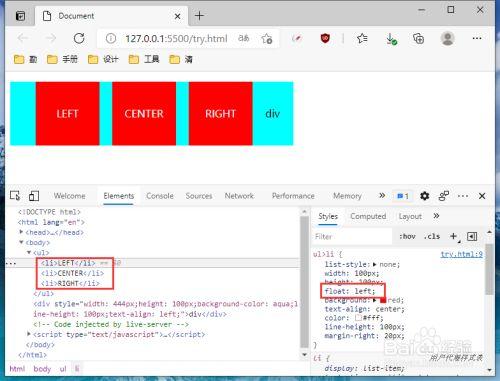Collapse the body node in DOM tree
The height and width of the screenshot is (381, 500).
pos(21,242)
